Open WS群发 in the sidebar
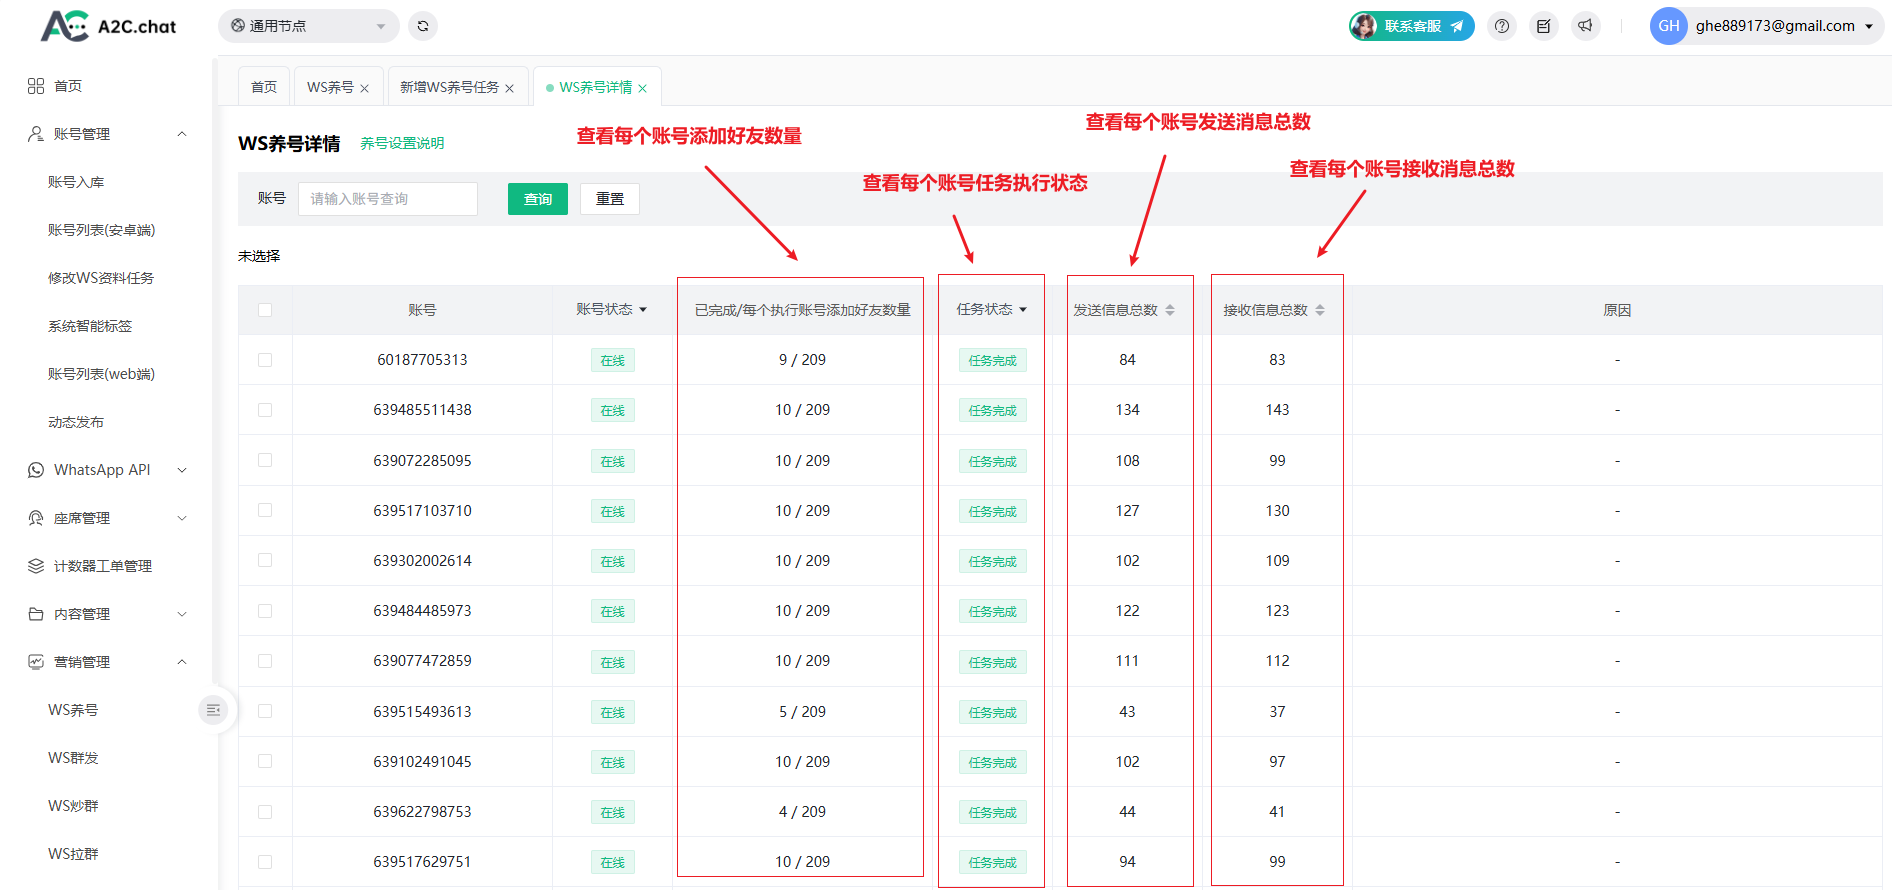The image size is (1892, 890). pyautogui.click(x=73, y=758)
